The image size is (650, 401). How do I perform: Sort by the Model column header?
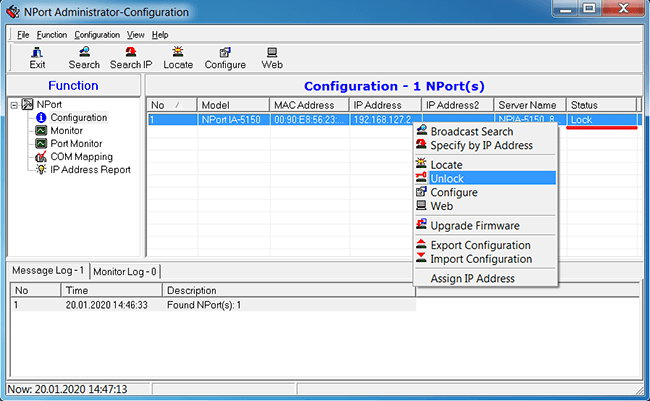tap(233, 105)
